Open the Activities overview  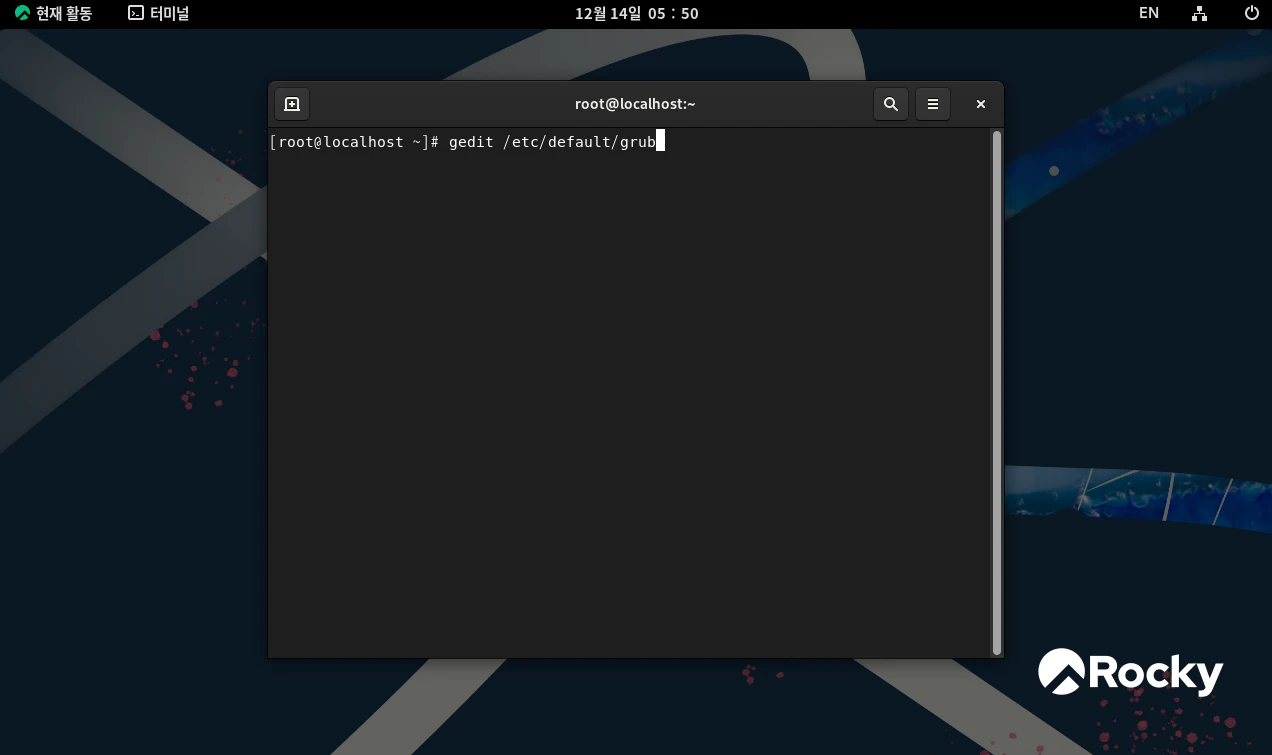click(x=53, y=13)
